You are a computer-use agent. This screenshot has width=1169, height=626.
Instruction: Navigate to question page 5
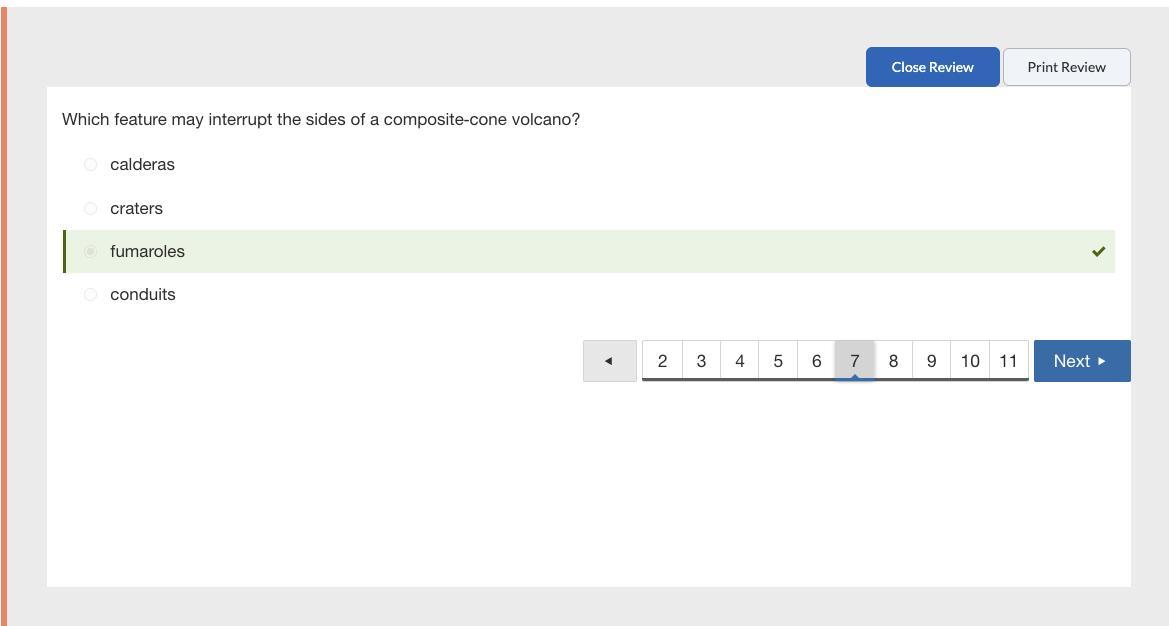[x=778, y=361]
